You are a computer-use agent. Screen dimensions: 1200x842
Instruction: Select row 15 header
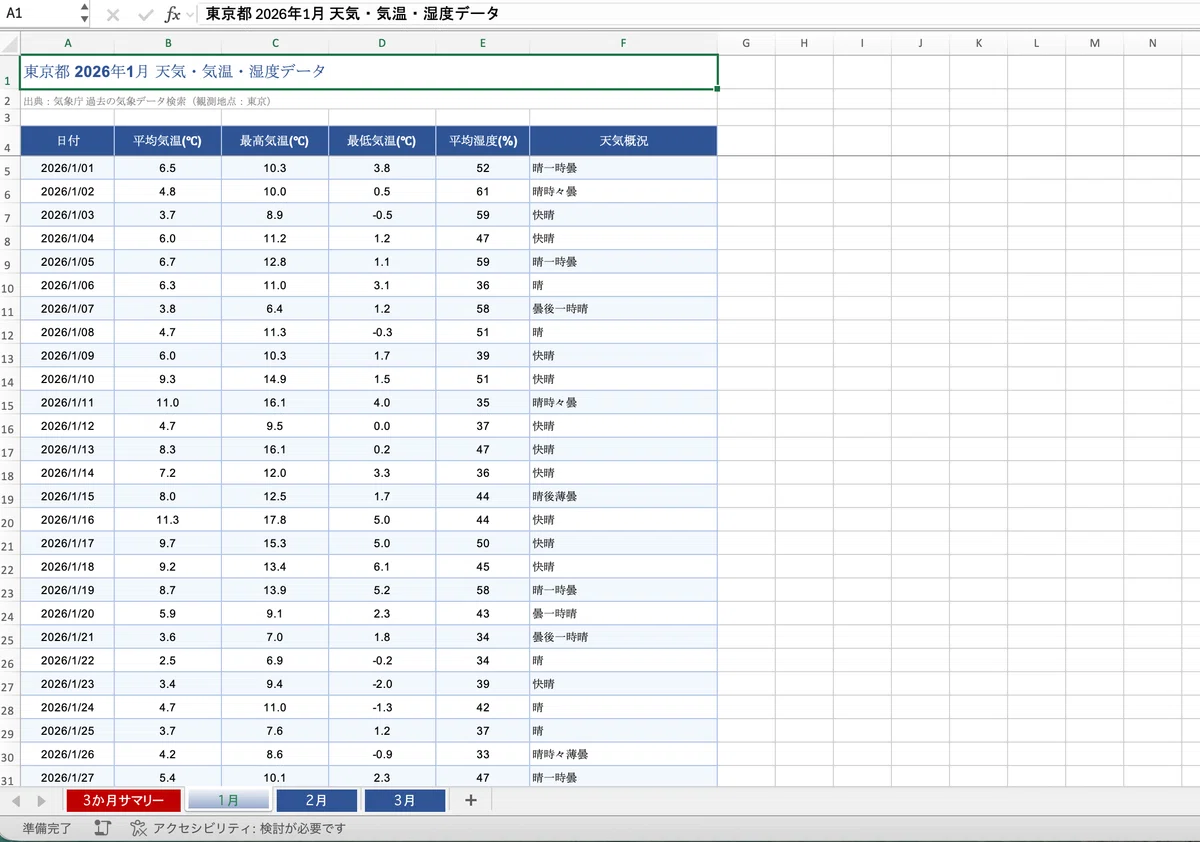coord(10,403)
